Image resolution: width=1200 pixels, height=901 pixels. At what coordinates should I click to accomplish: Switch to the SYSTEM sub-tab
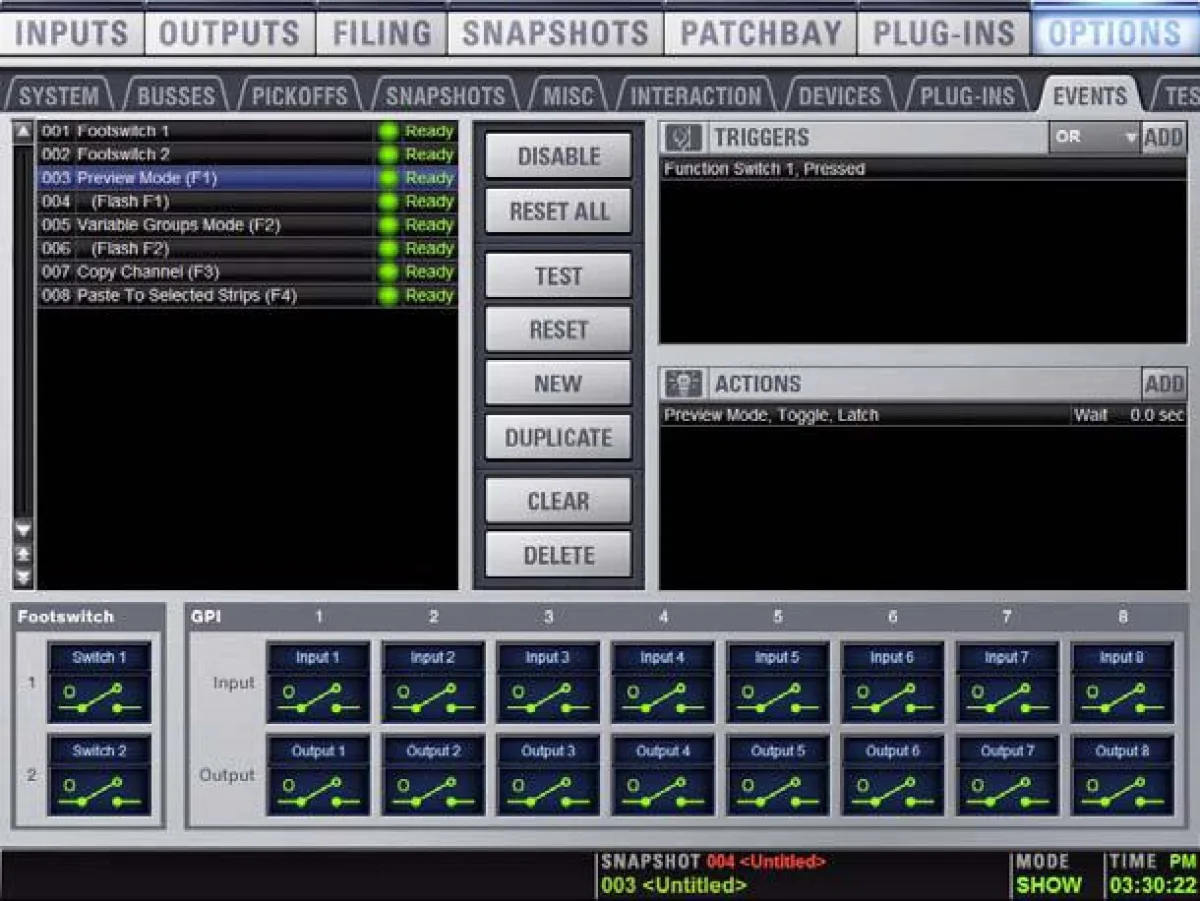click(x=59, y=96)
